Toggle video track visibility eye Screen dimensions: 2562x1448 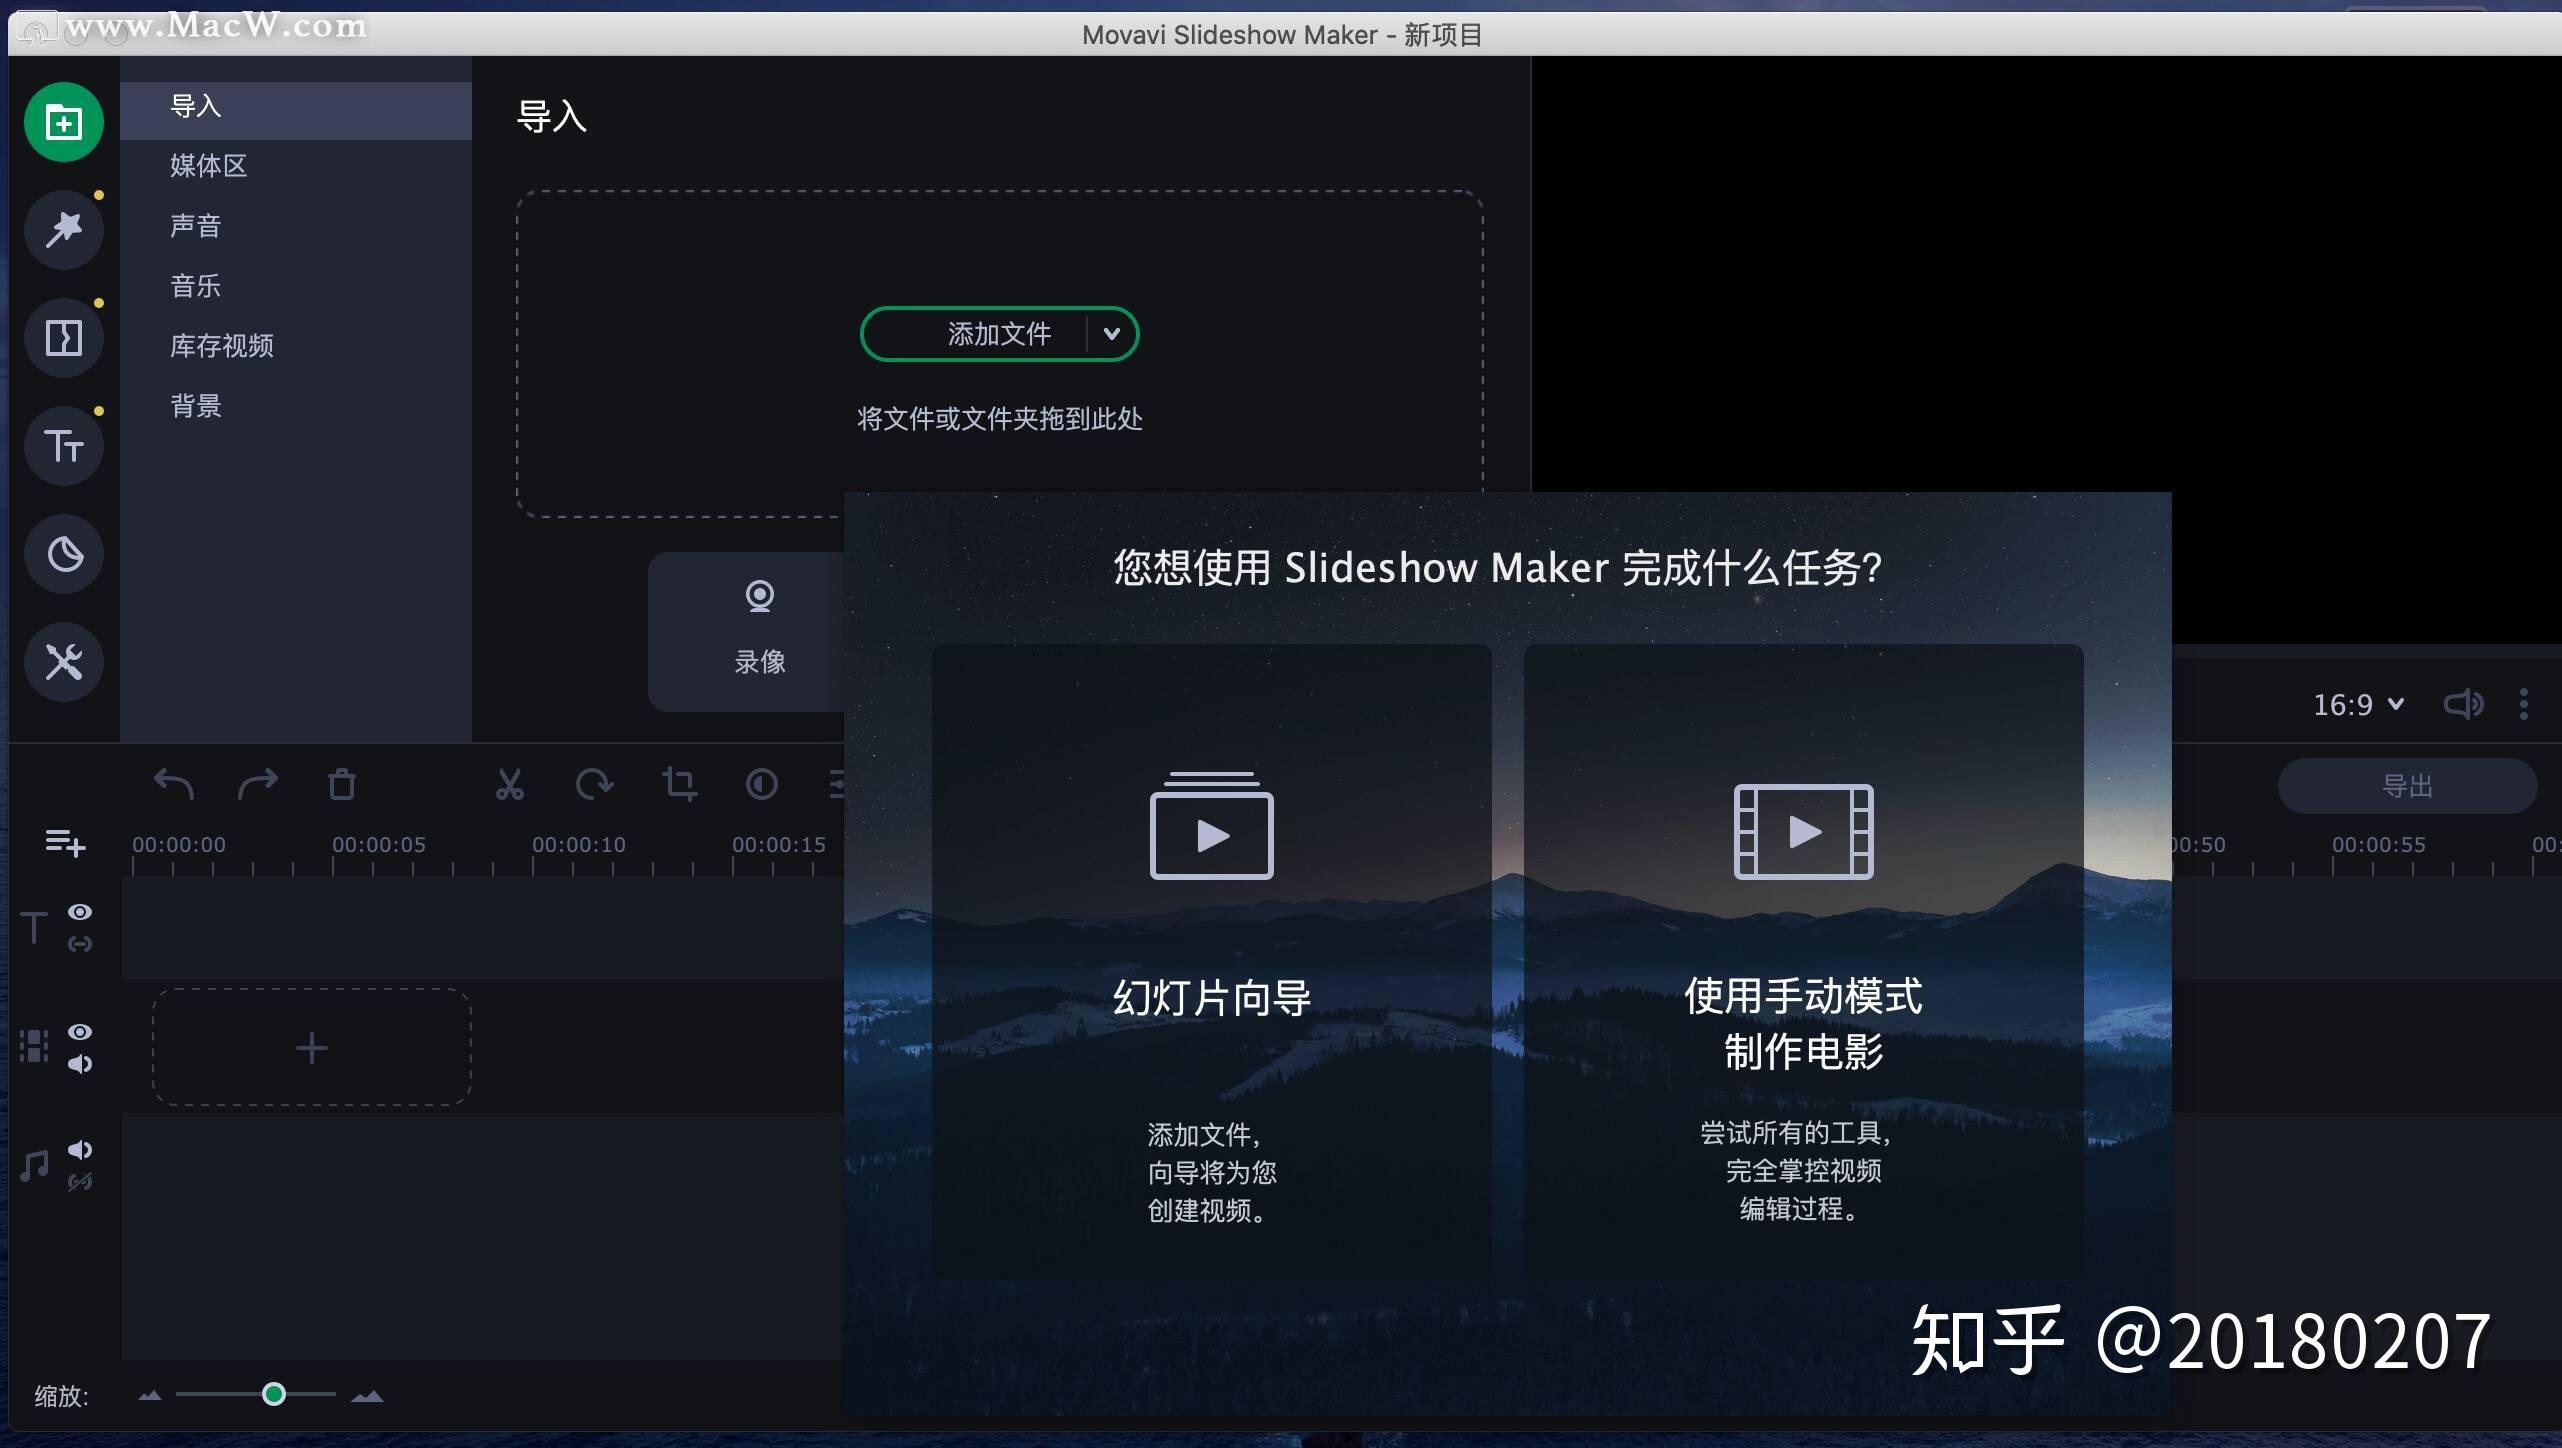click(x=80, y=1032)
